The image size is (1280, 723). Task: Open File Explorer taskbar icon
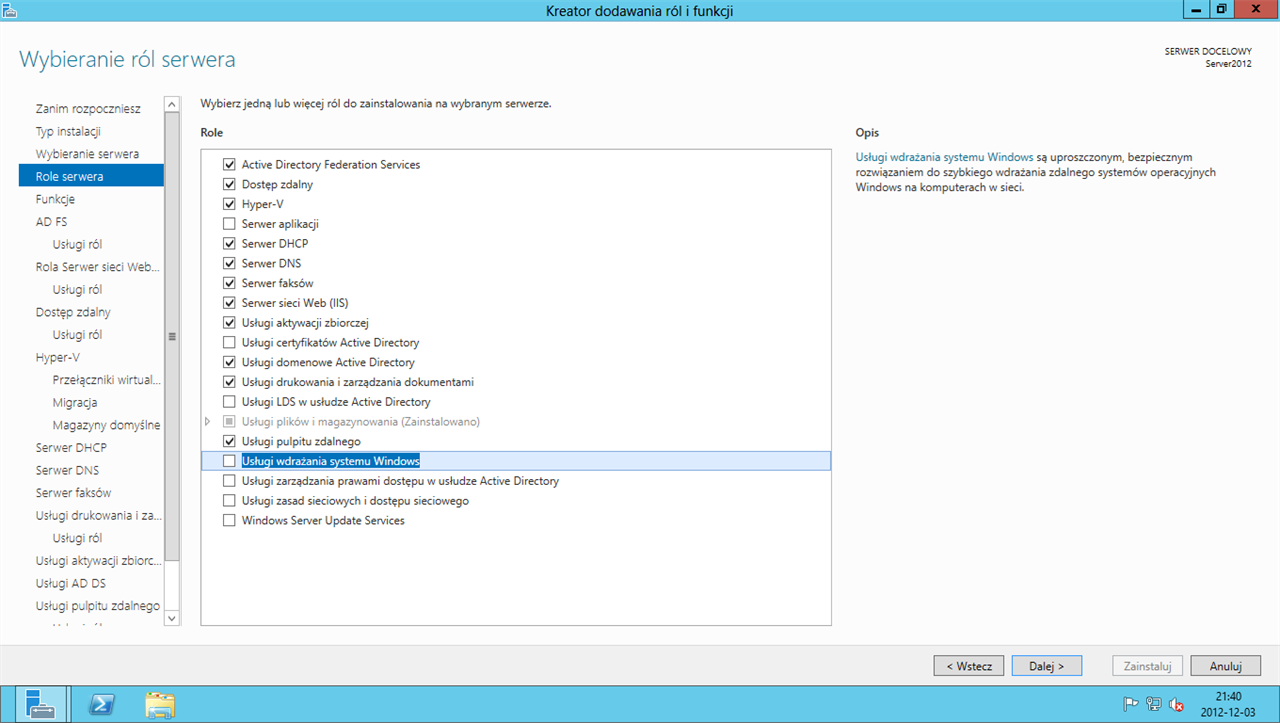click(x=160, y=704)
